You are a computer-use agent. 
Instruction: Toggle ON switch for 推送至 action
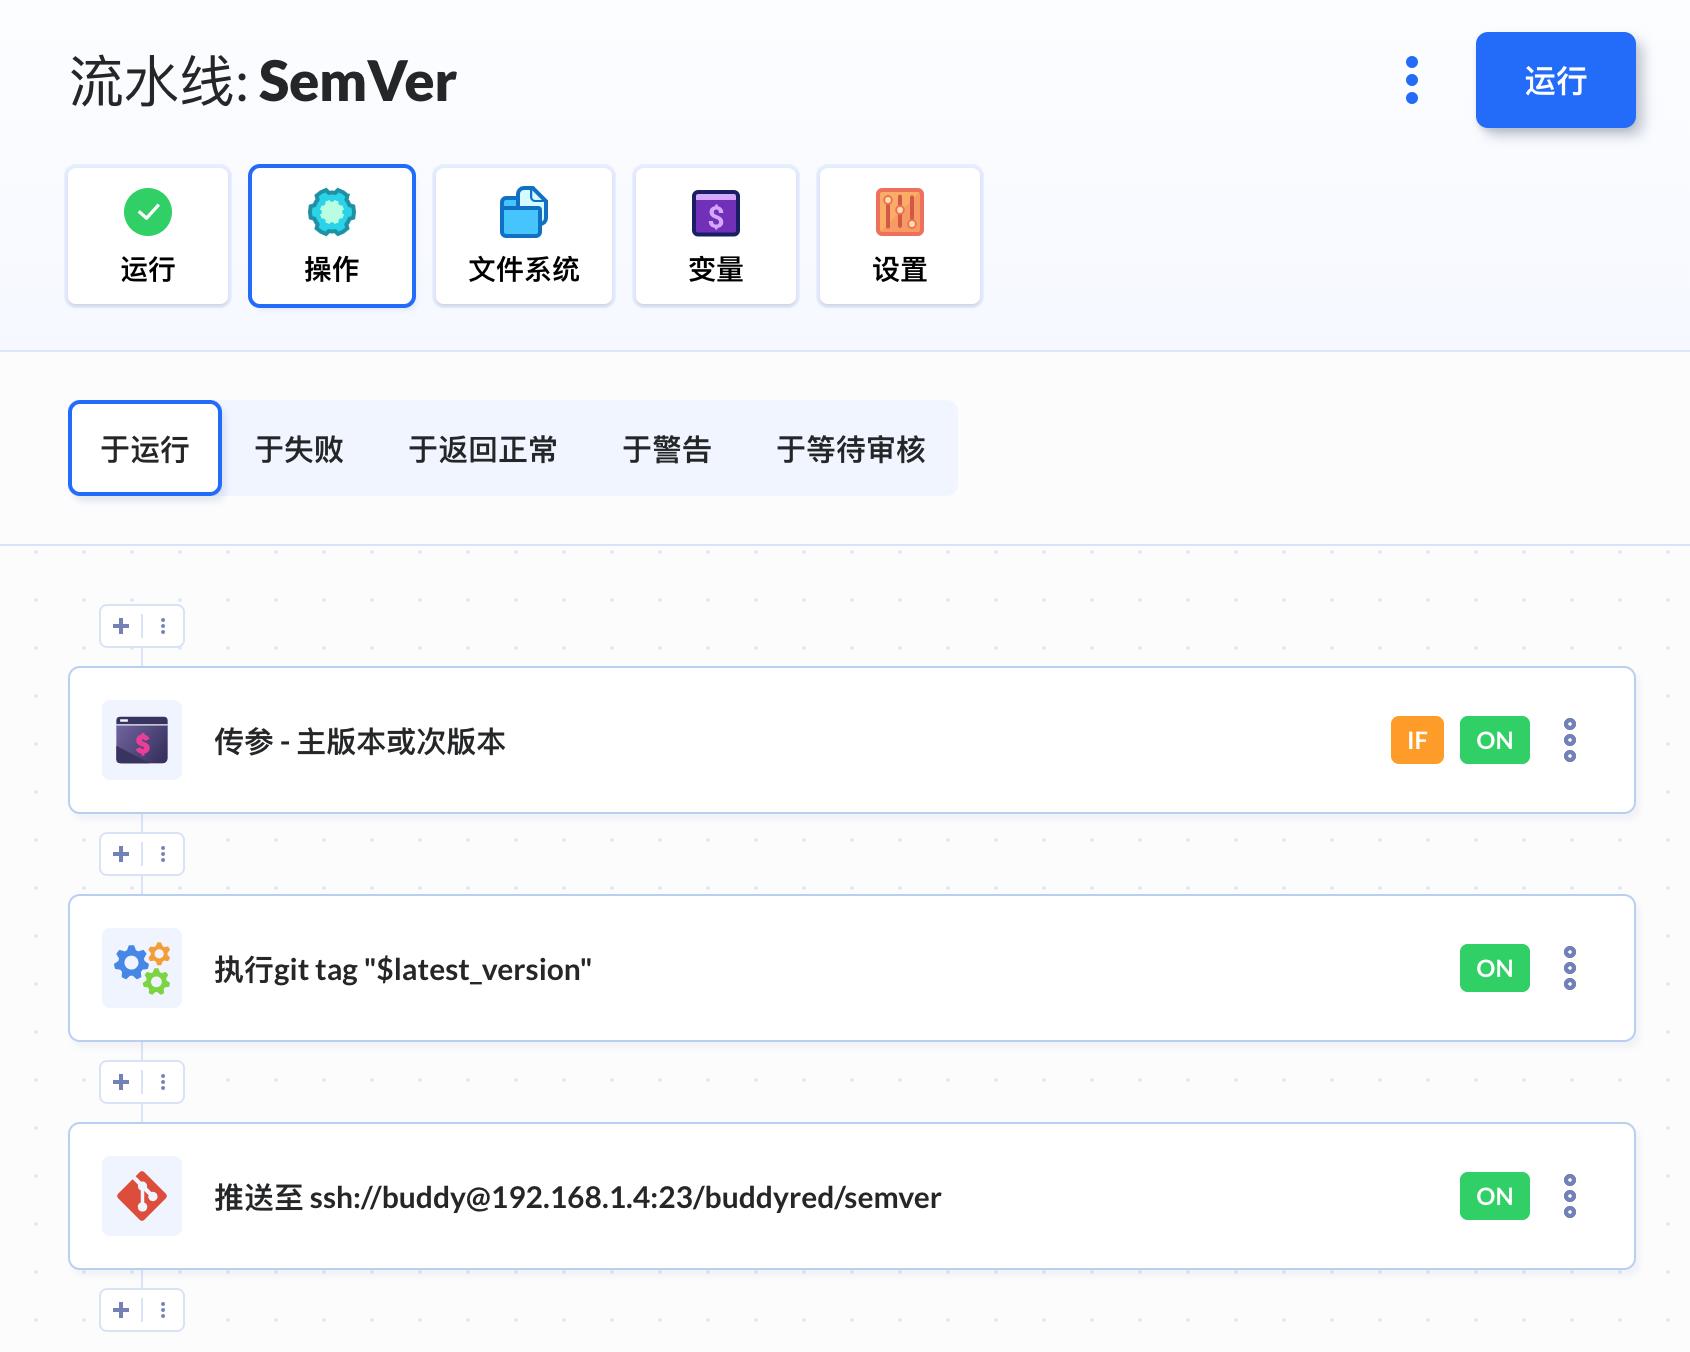pos(1495,1196)
